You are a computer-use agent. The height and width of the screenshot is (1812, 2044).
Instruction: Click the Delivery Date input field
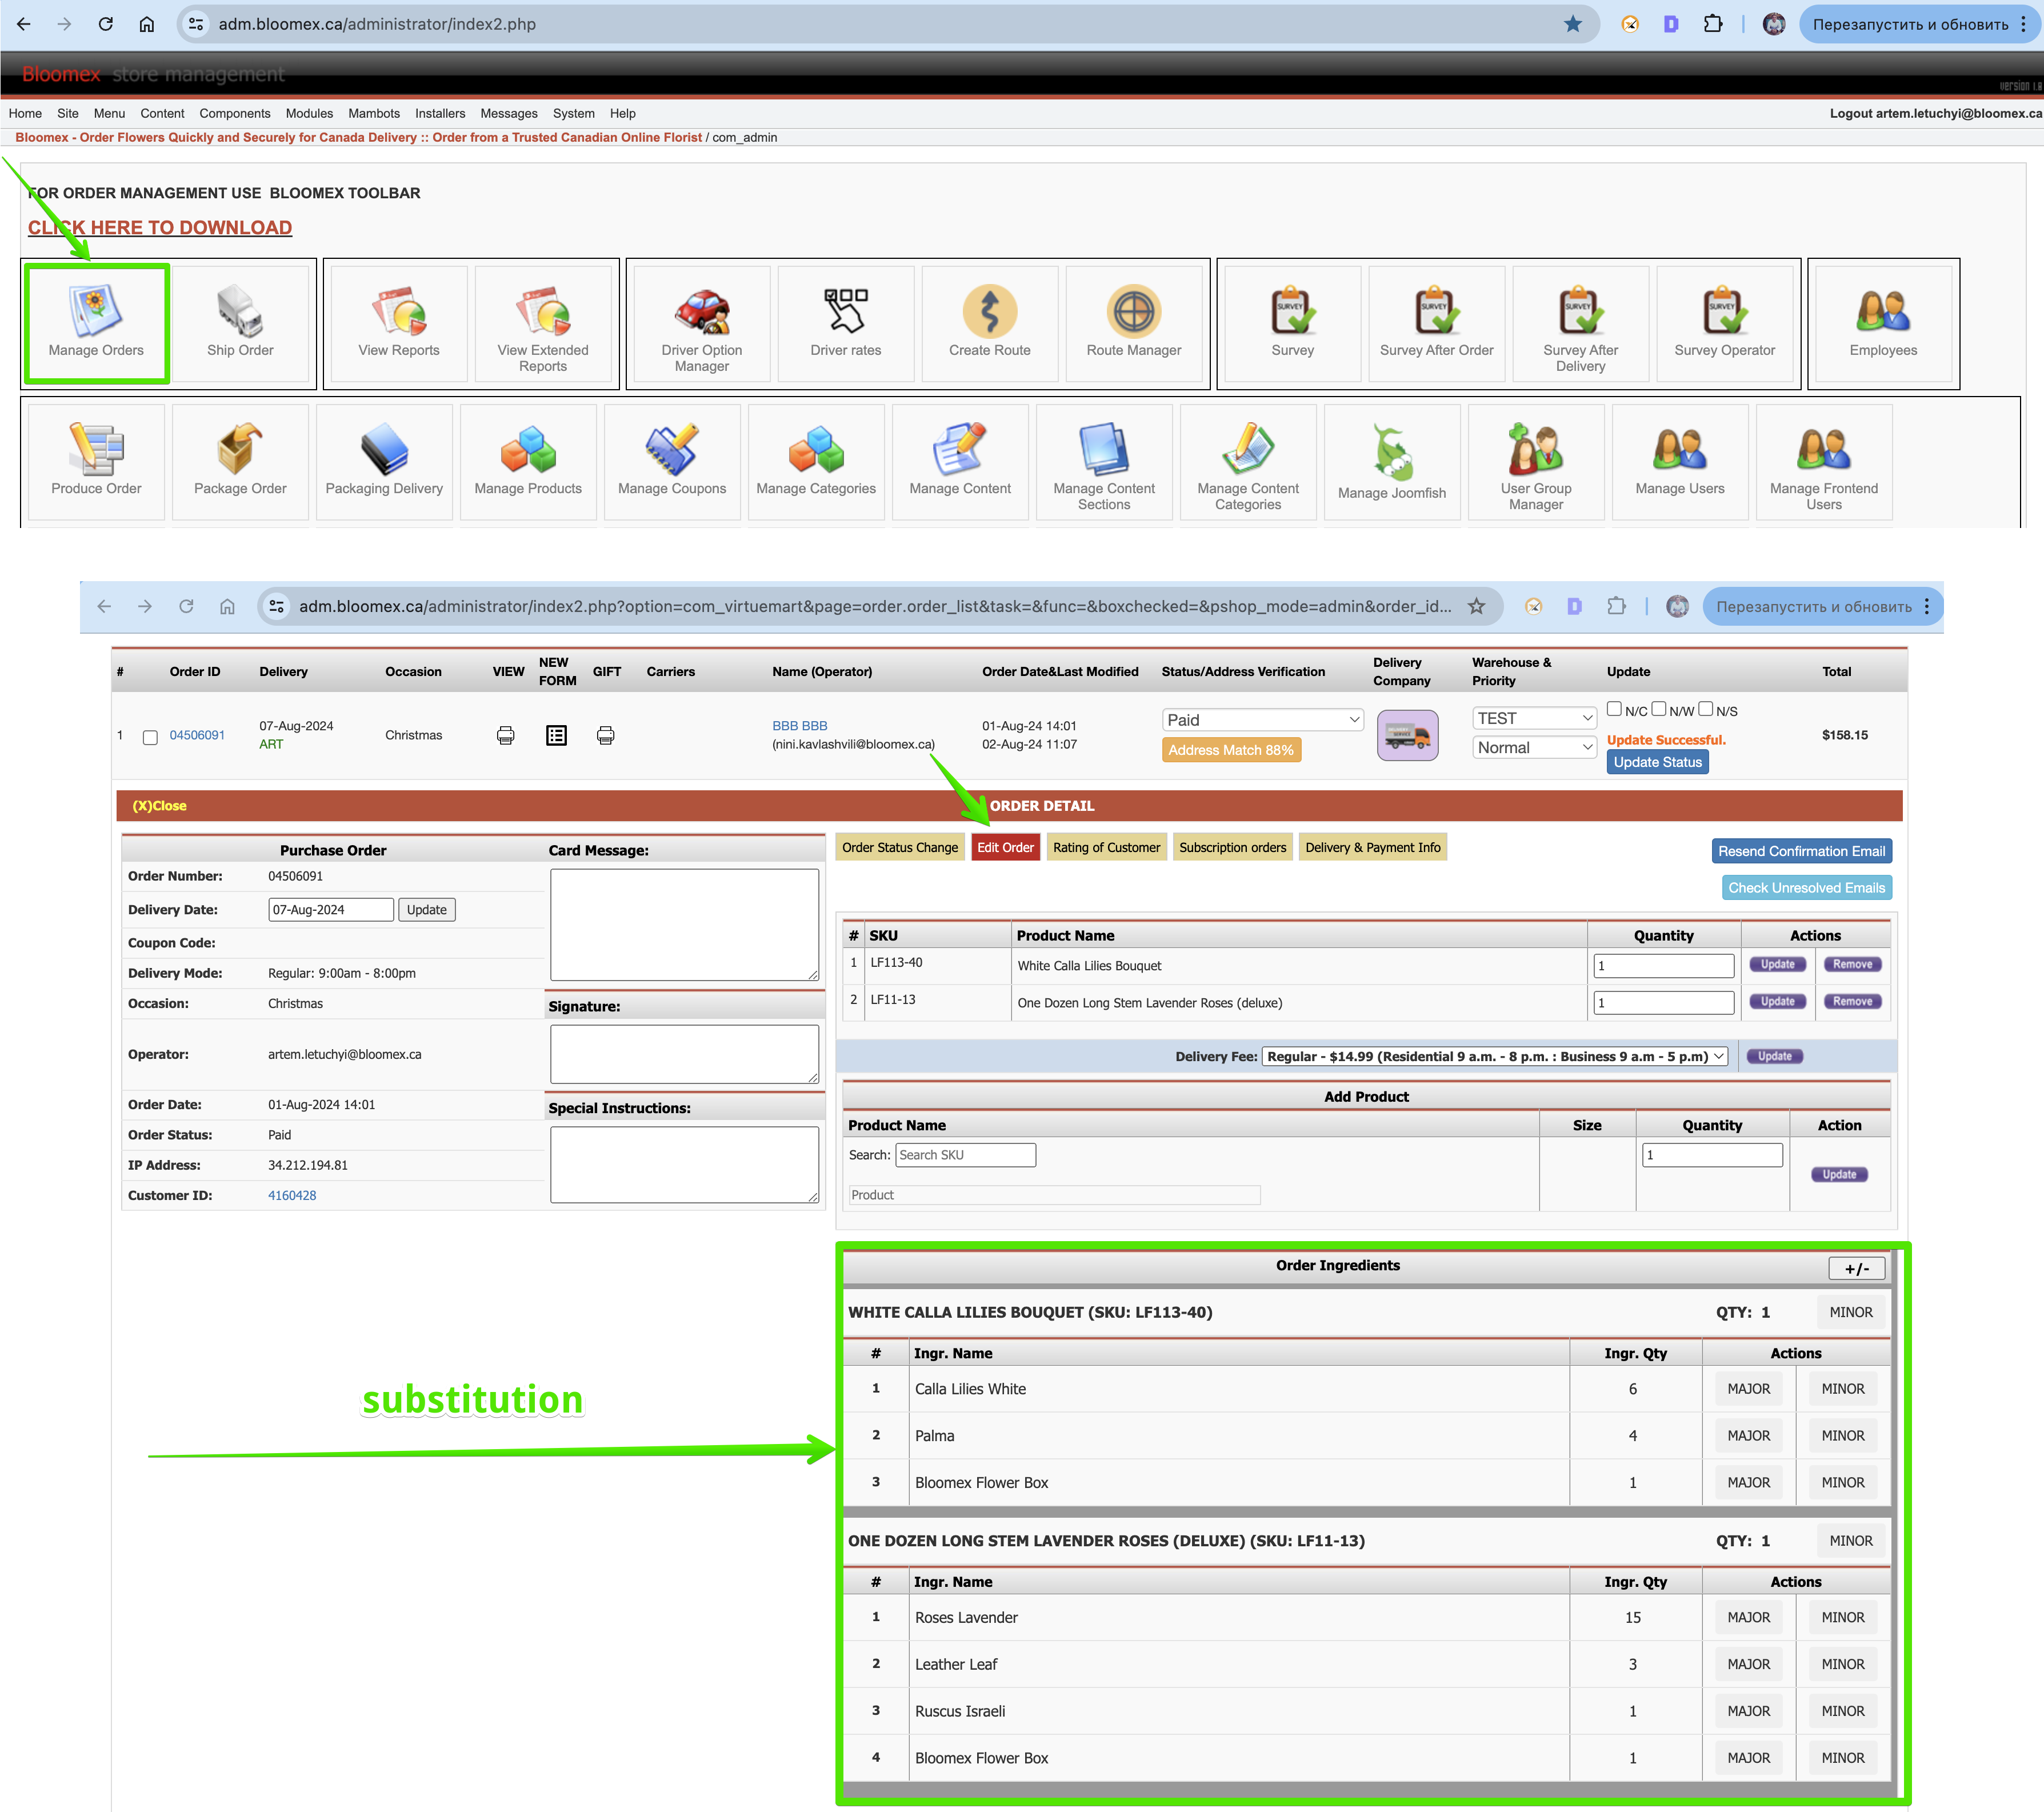(331, 910)
